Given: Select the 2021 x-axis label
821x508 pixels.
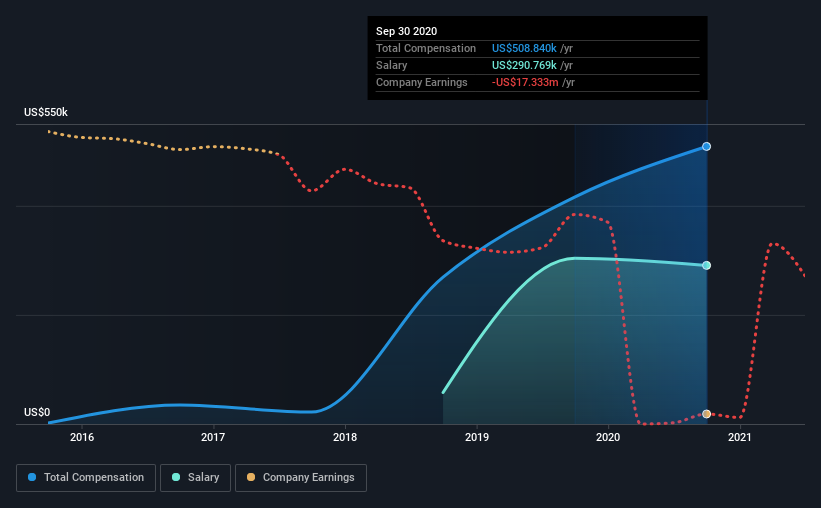Looking at the screenshot, I should (740, 437).
